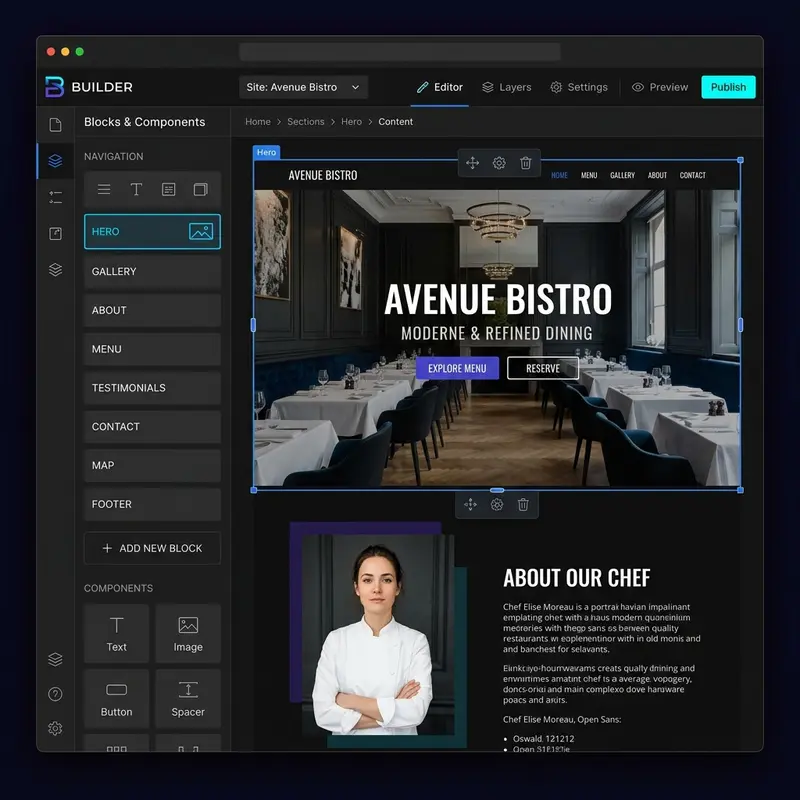Go to Hero in breadcrumb
The width and height of the screenshot is (800, 800).
(x=352, y=121)
